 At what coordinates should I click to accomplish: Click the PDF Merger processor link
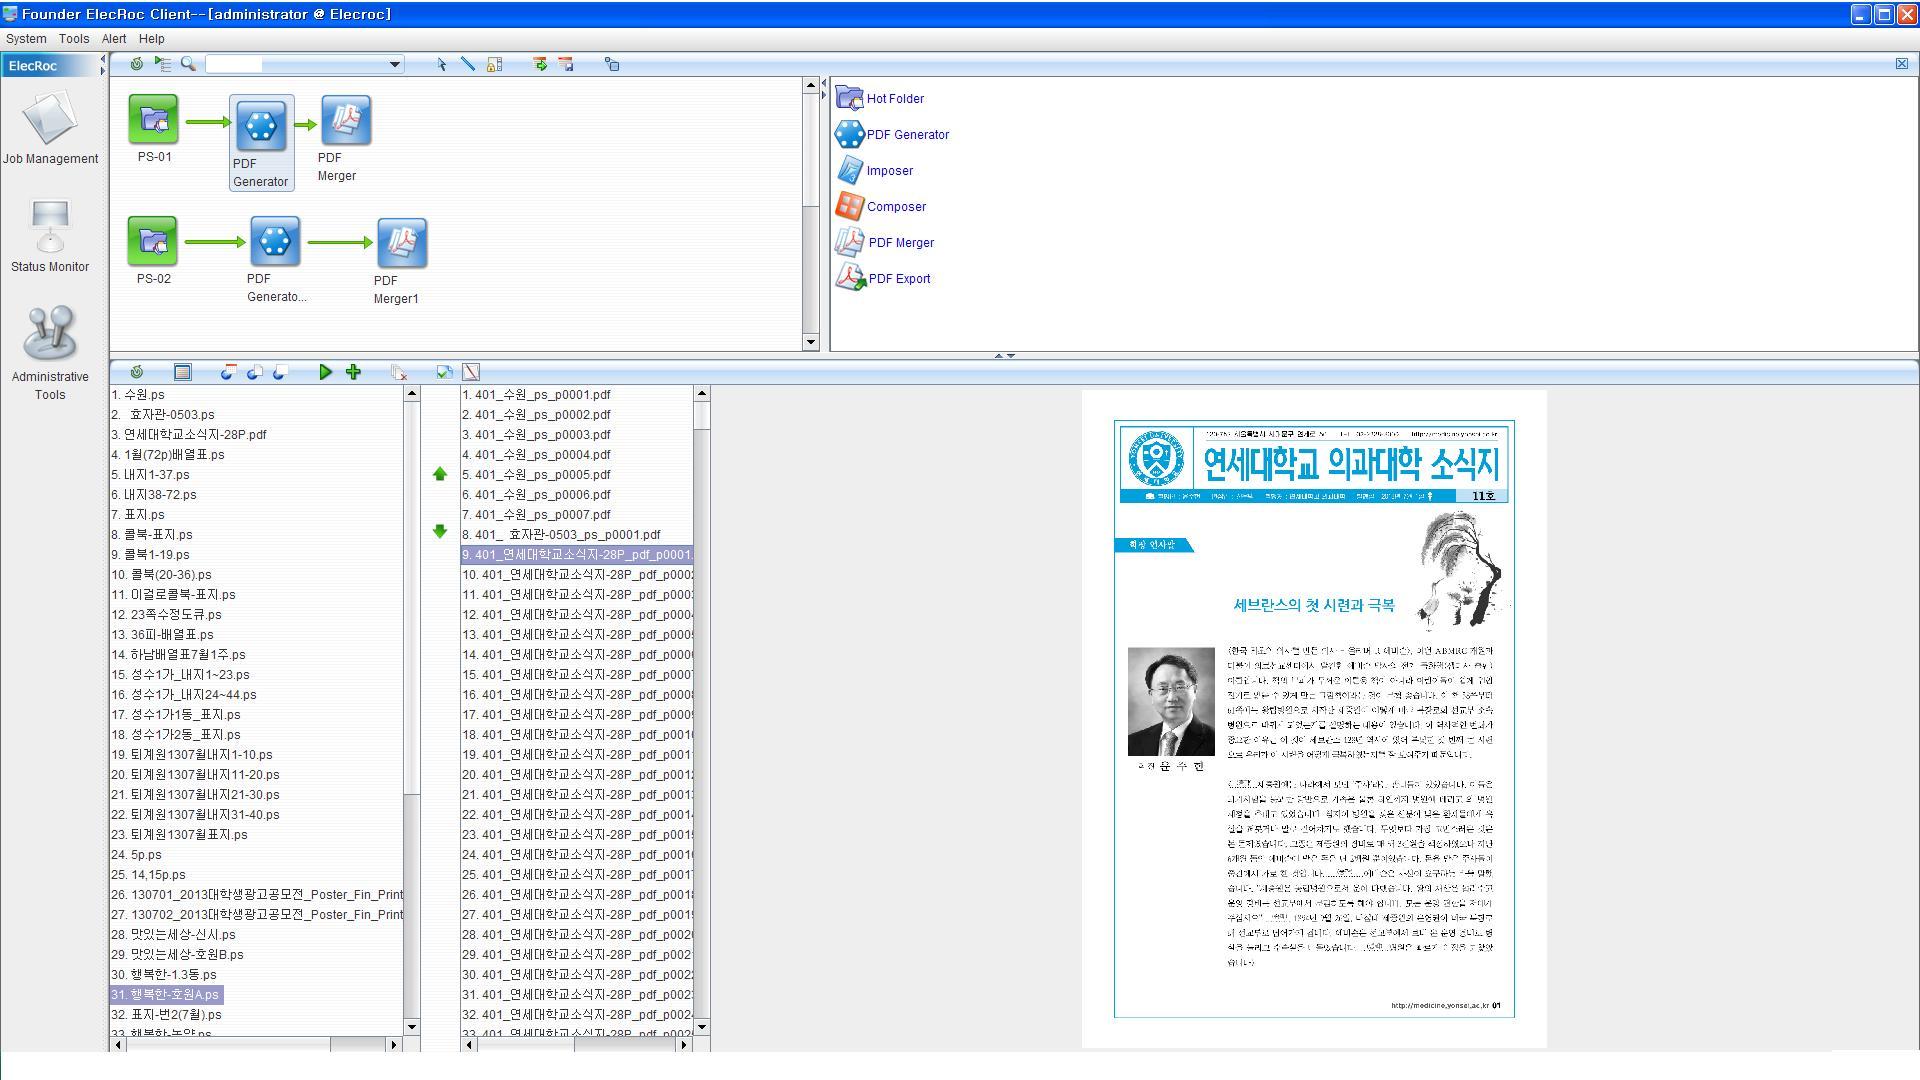pyautogui.click(x=900, y=243)
